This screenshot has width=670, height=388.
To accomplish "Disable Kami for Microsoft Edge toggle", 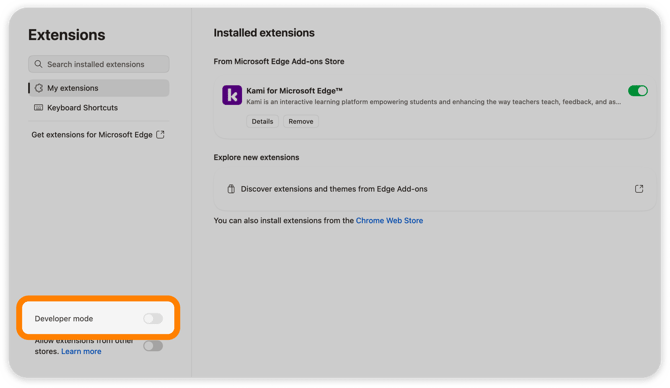I will (x=638, y=91).
